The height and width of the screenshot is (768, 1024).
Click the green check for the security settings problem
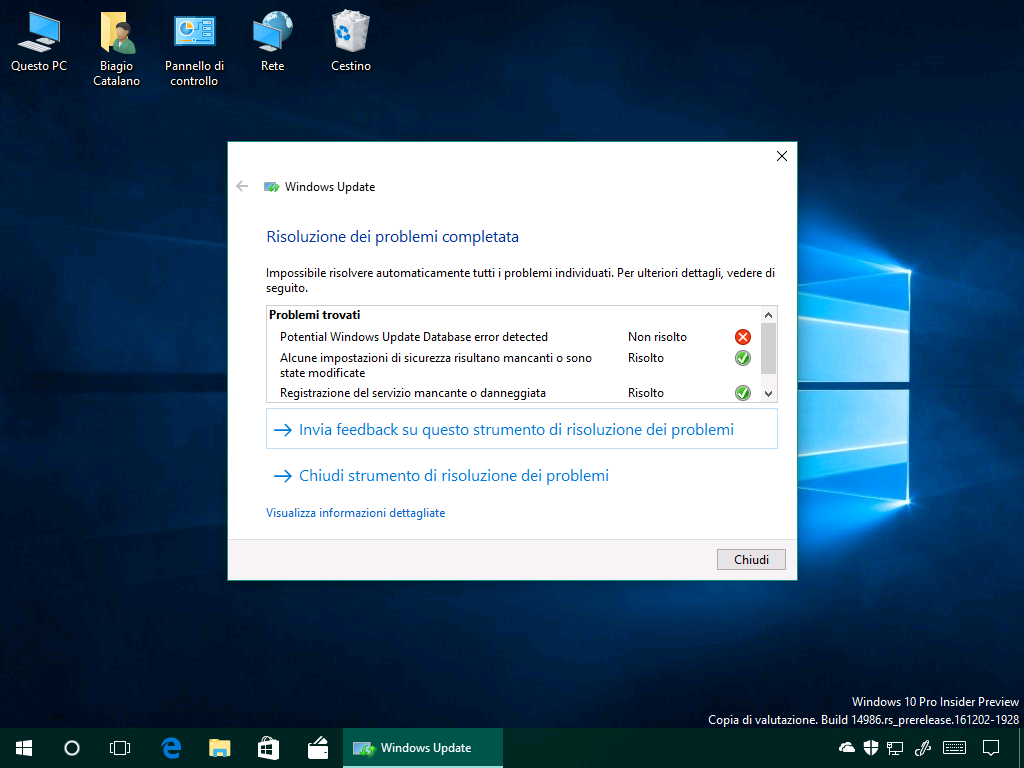(743, 358)
